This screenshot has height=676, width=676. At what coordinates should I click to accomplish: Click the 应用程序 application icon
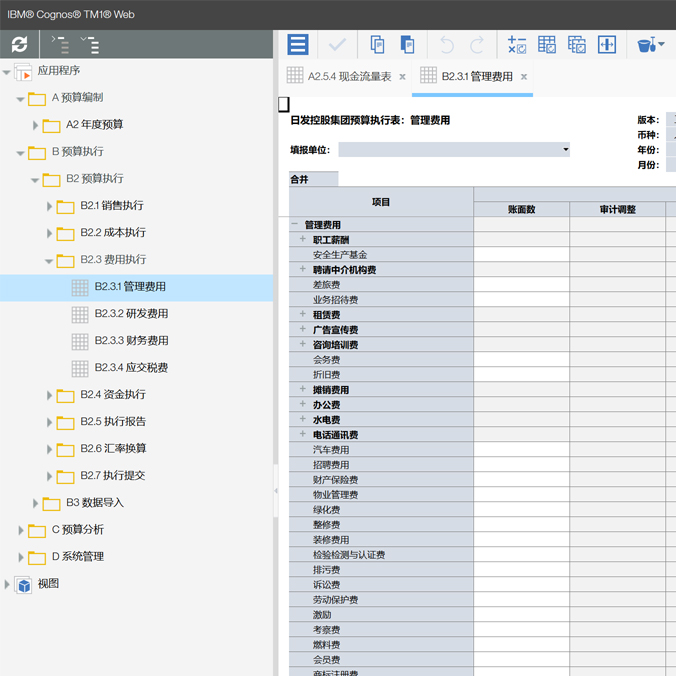[x=23, y=72]
